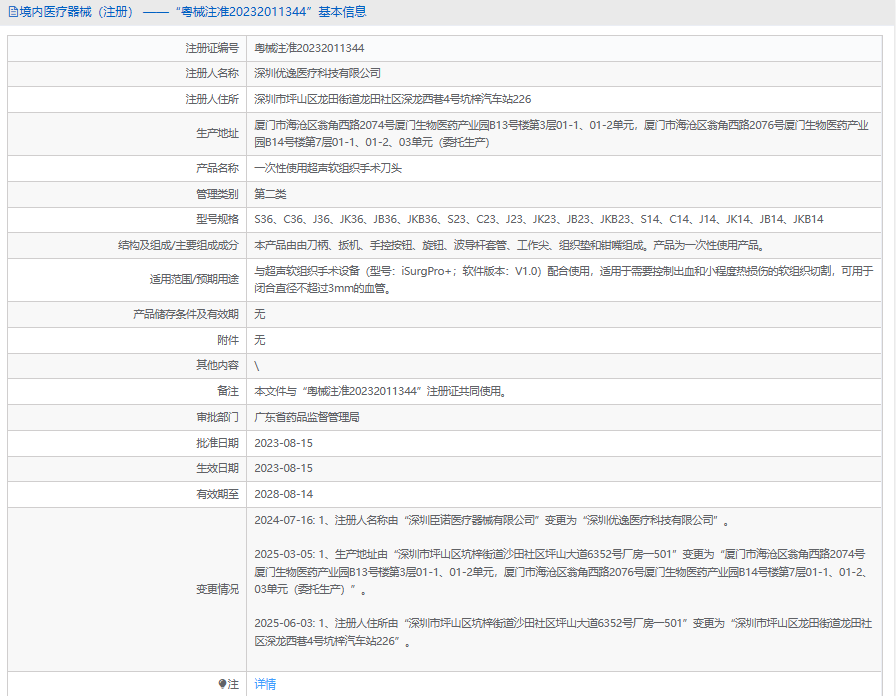
Task: Select registrant name 深圳优逸医疗科技有限公司
Action: click(x=318, y=73)
